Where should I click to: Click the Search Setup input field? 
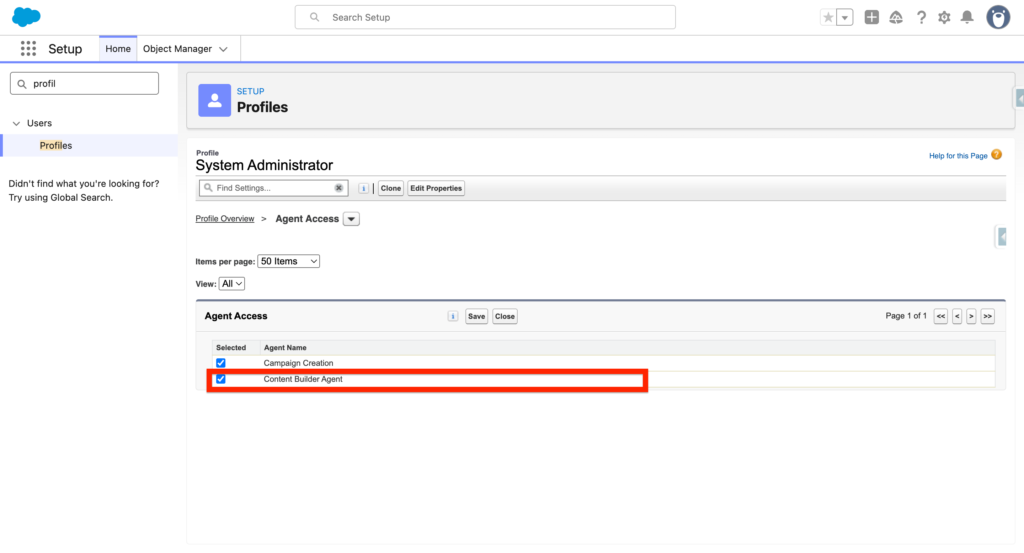pyautogui.click(x=485, y=17)
